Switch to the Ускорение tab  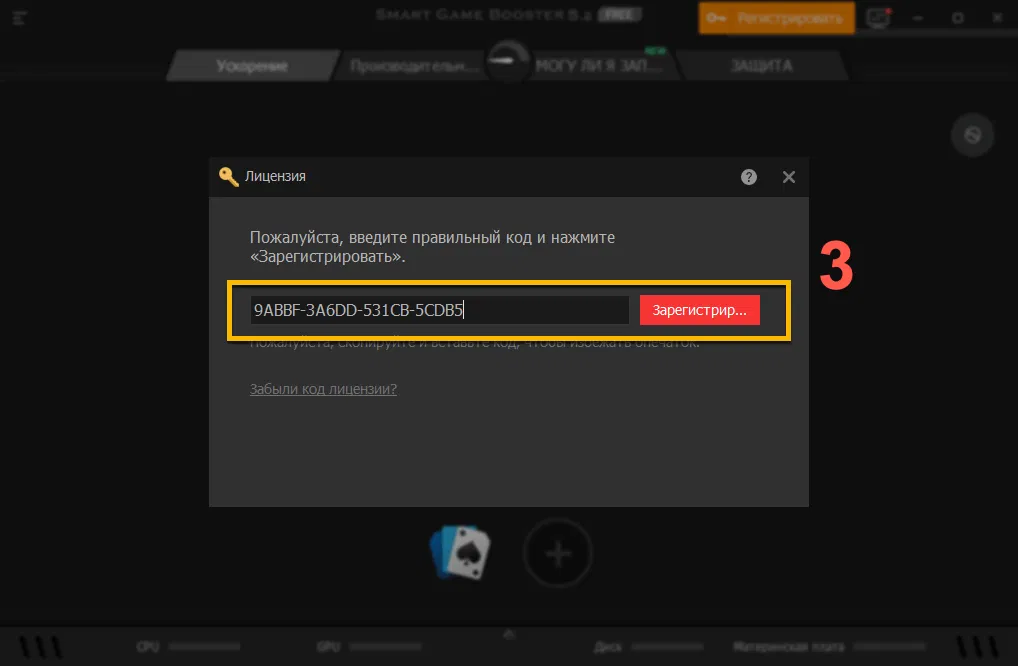click(x=252, y=66)
